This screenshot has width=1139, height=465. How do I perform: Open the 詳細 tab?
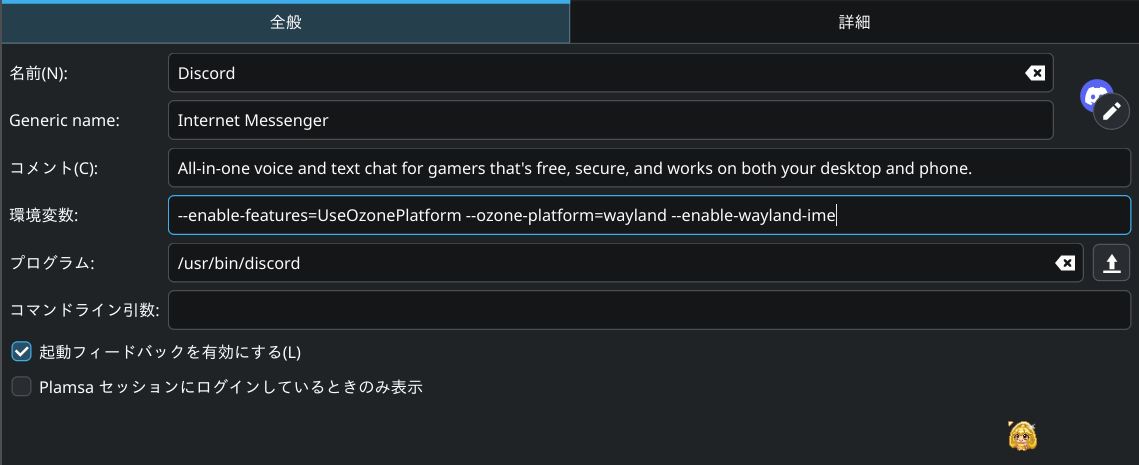[854, 22]
